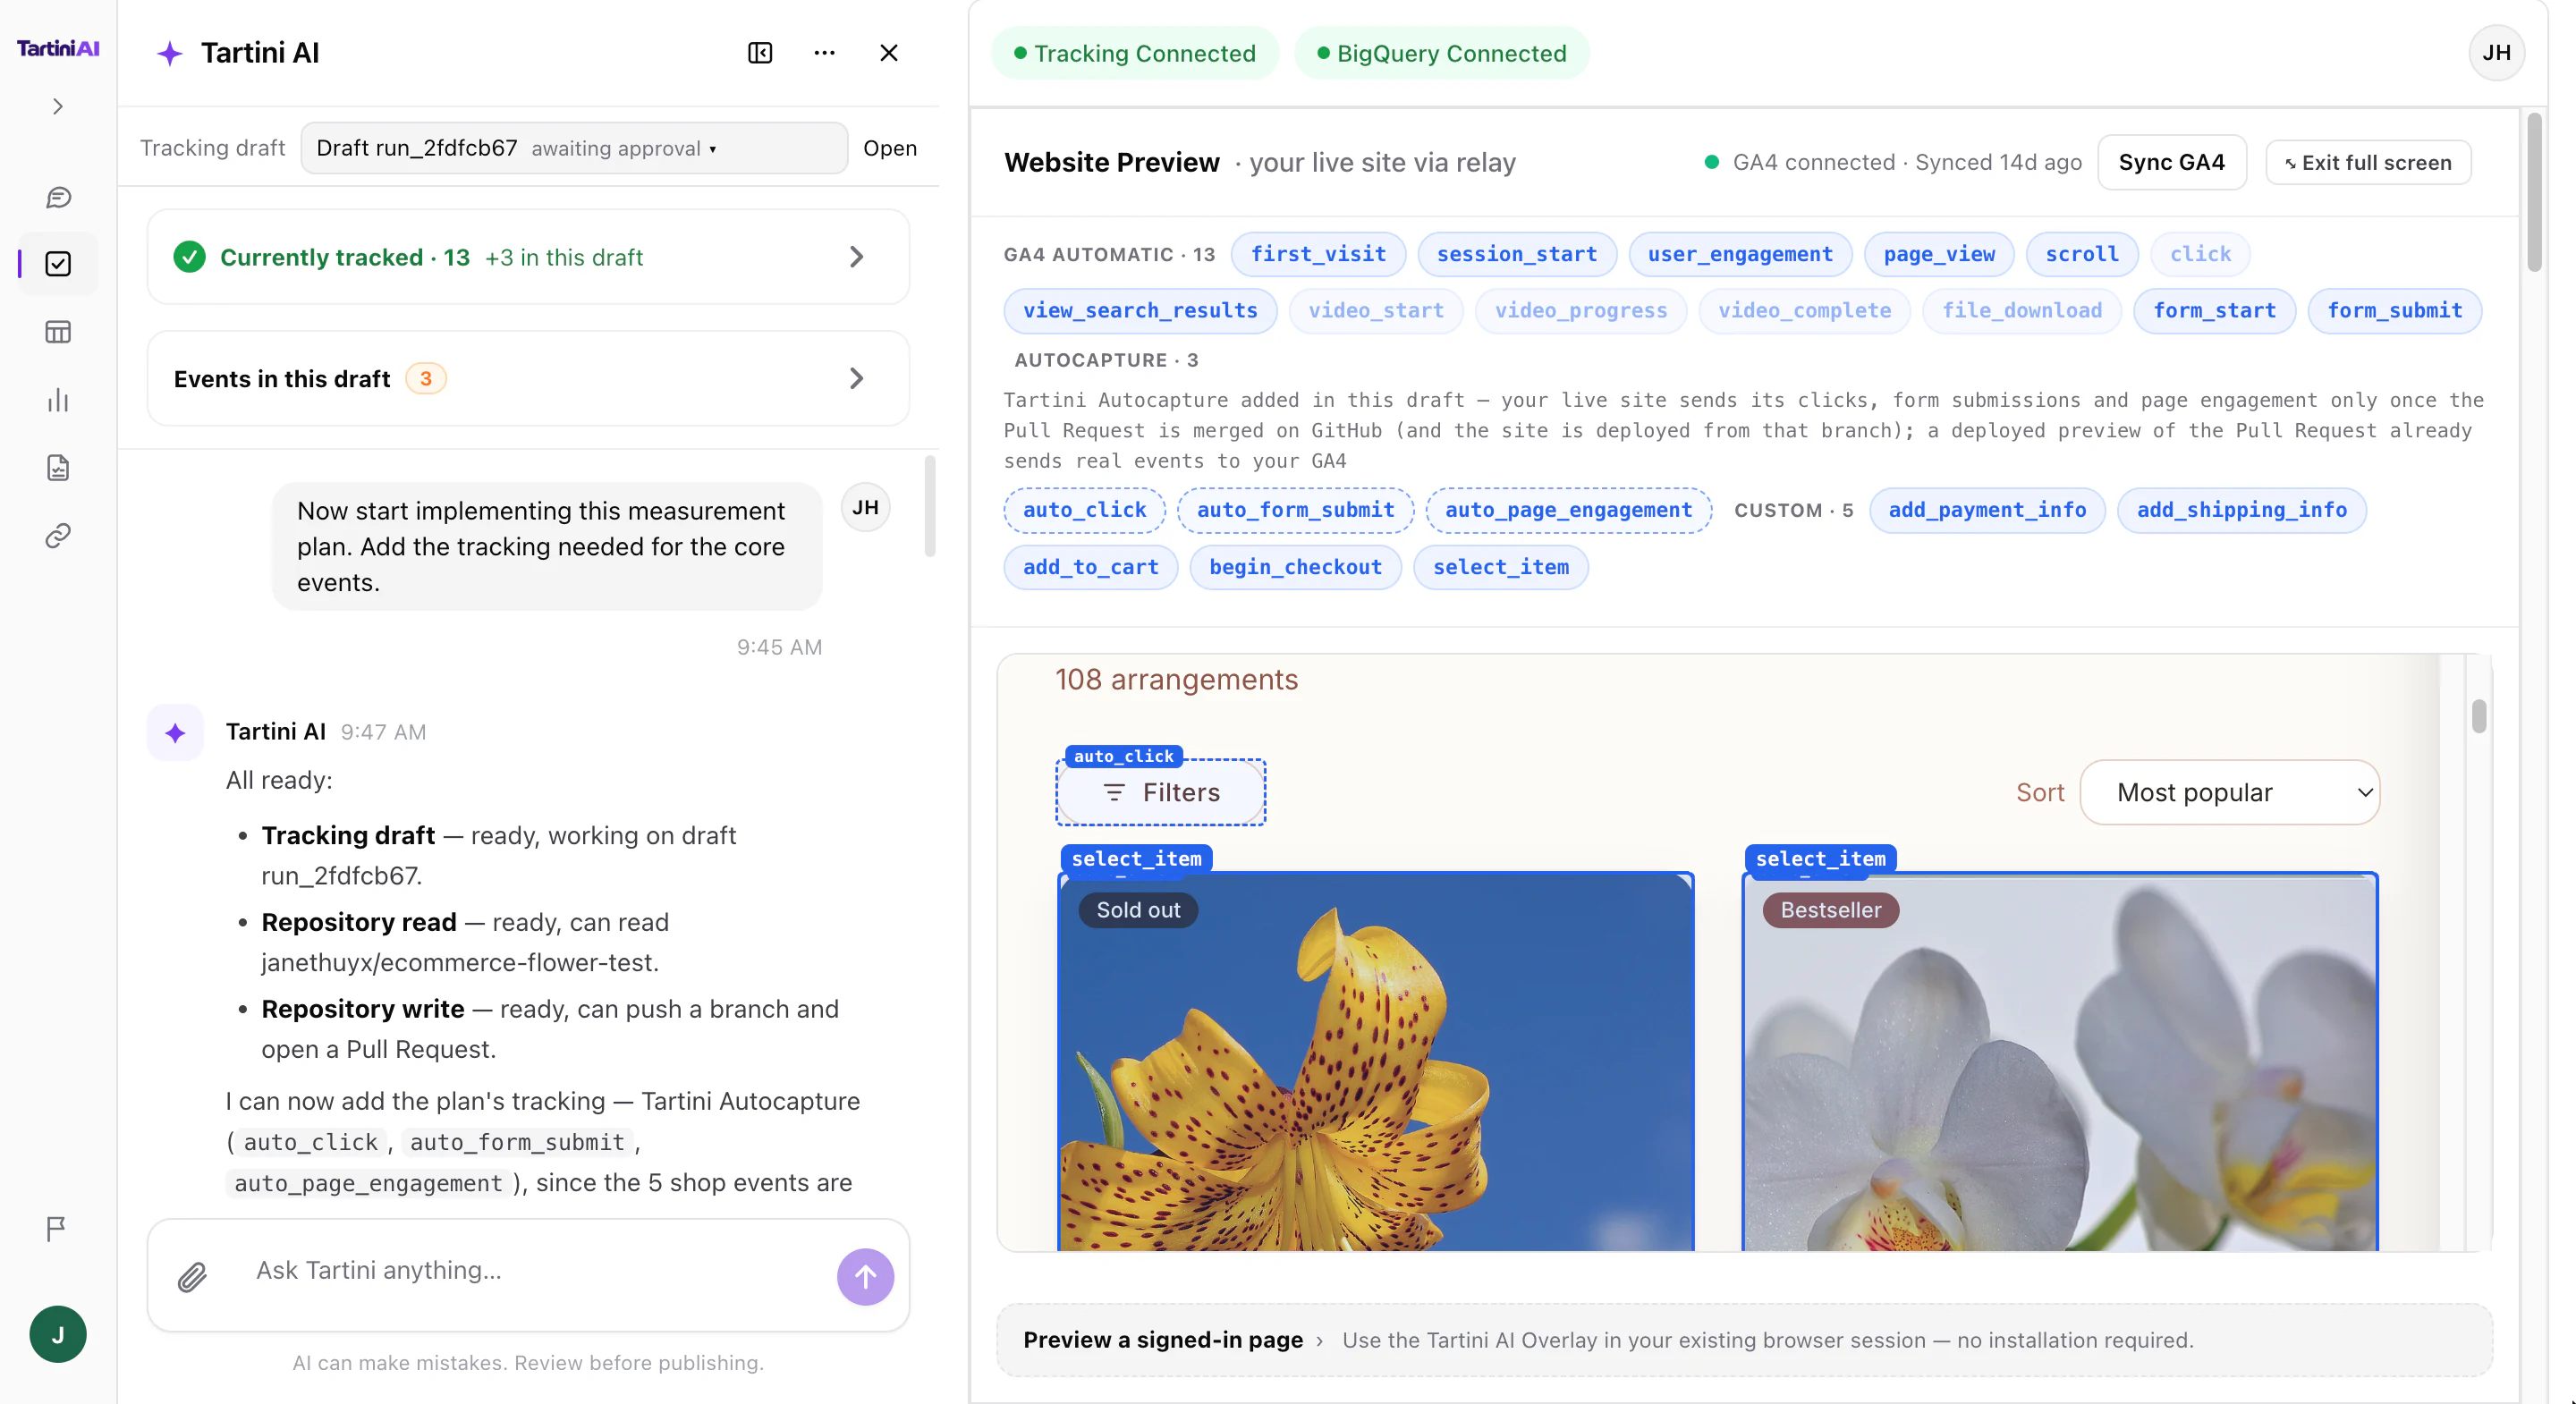The height and width of the screenshot is (1404, 2576).
Task: Expand the left sidebar with chevron arrow
Action: pos(58,106)
